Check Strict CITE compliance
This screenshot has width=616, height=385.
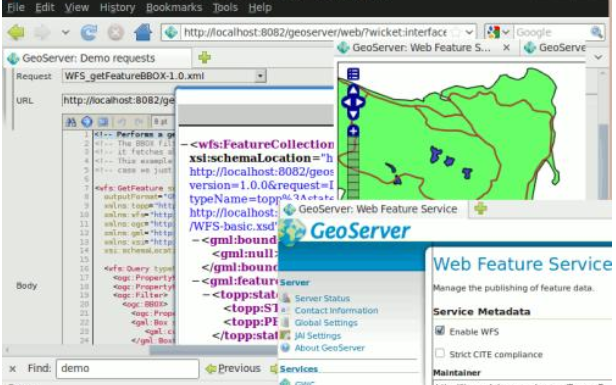click(x=440, y=353)
